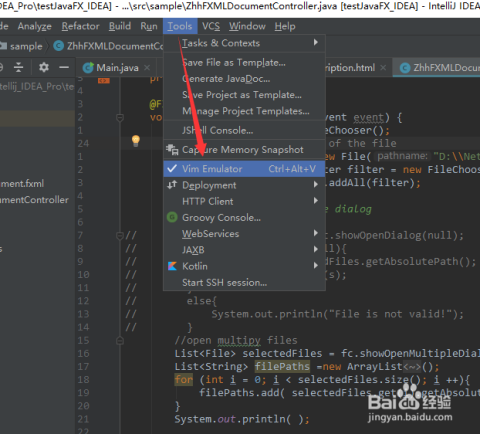Screen dimensions: 480x434
Task: Click the collapse all icon in project panel
Action: tap(18, 67)
